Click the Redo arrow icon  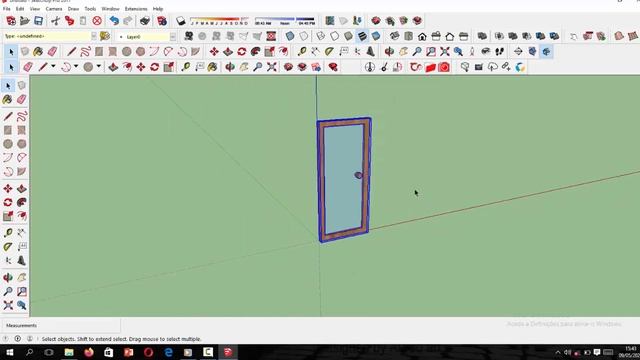coord(128,21)
